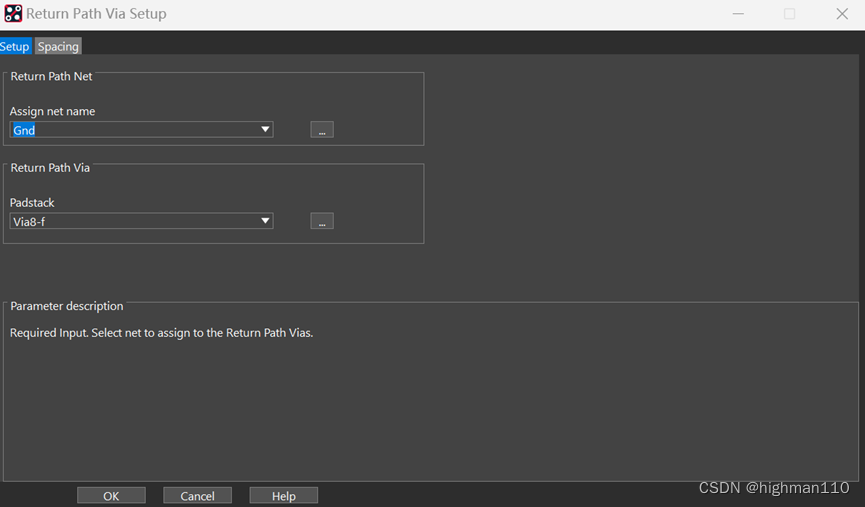Click the 'Assign net name' label

[52, 111]
